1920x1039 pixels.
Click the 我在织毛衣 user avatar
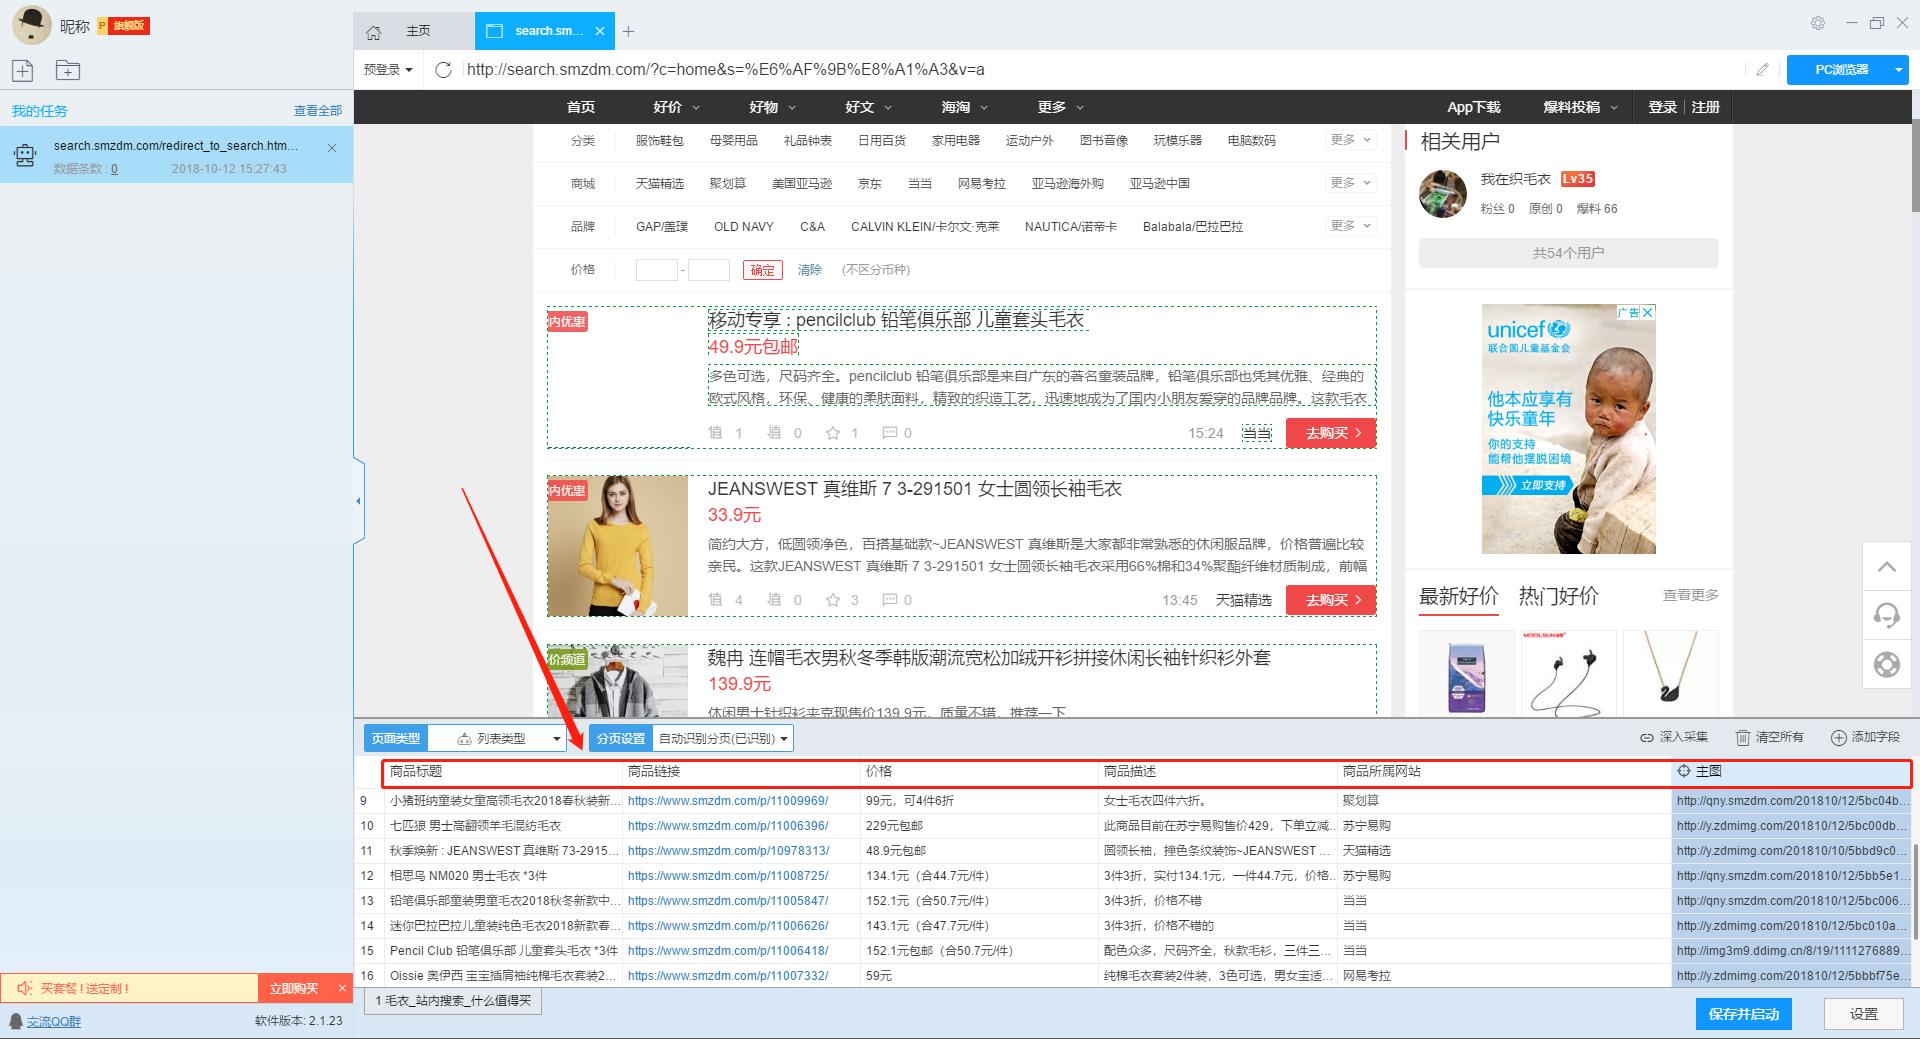coord(1442,193)
